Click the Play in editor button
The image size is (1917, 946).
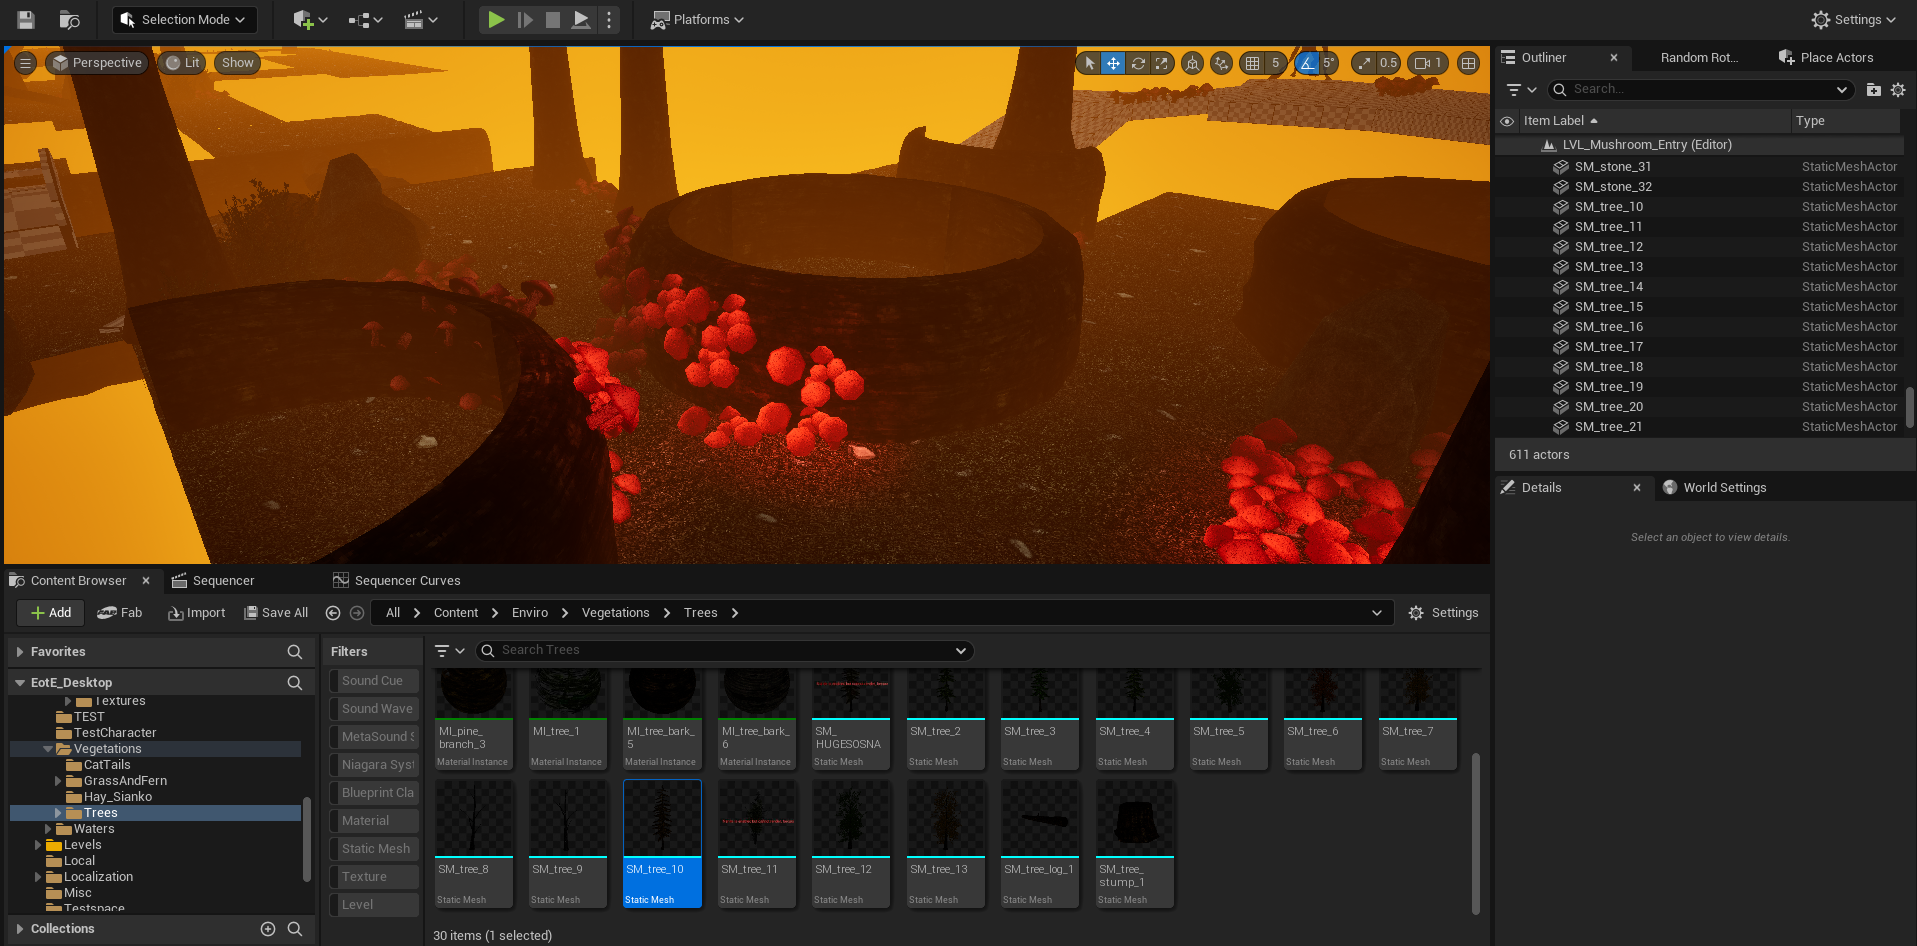[496, 20]
